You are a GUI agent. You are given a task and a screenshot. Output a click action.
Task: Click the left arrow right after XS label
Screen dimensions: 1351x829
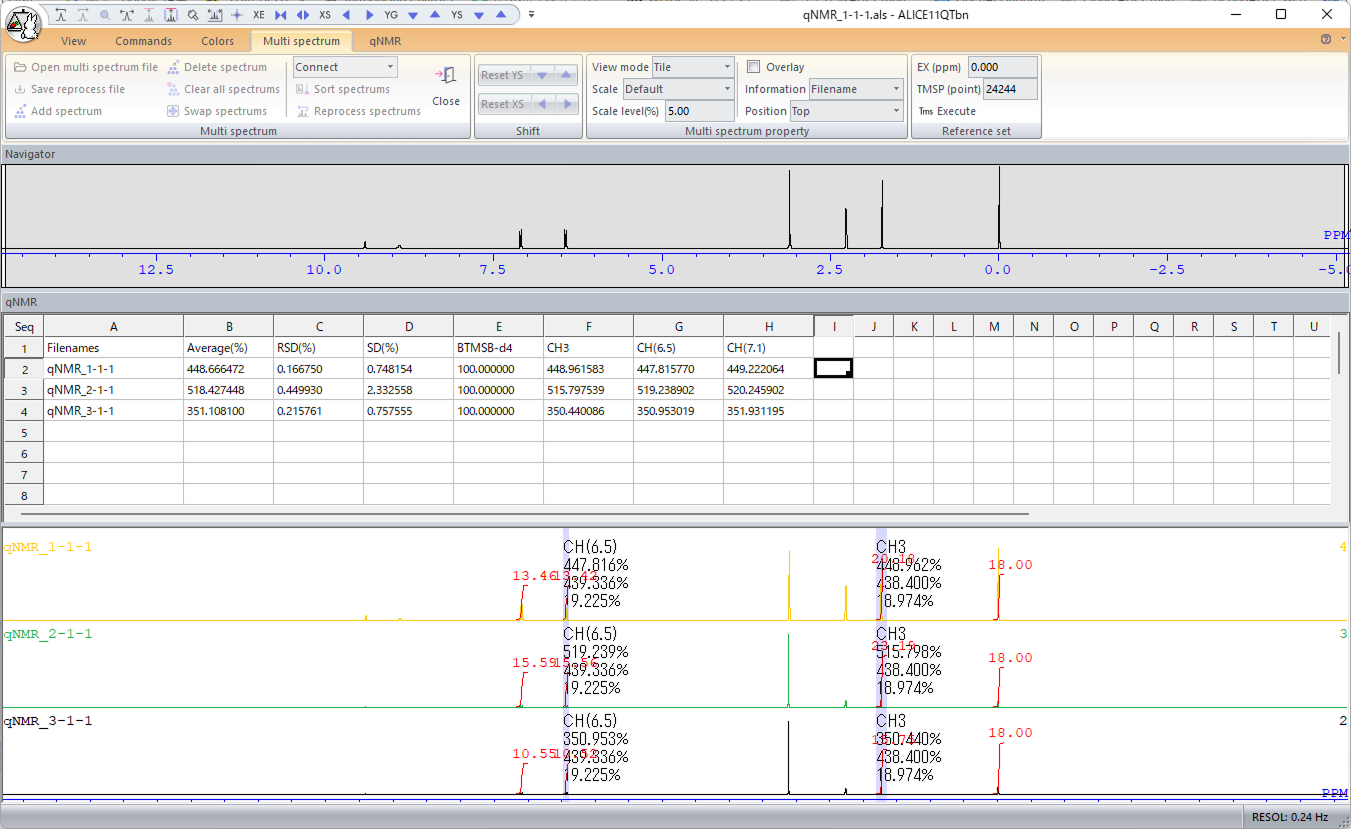tap(346, 15)
